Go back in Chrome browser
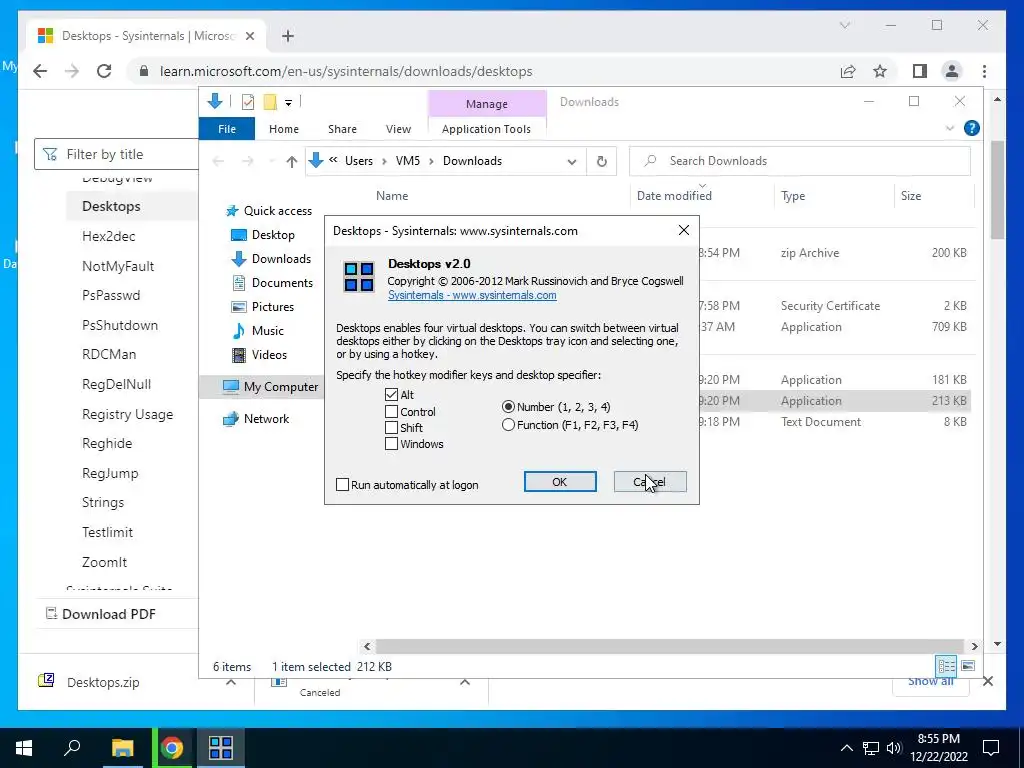Image resolution: width=1024 pixels, height=768 pixels. tap(40, 71)
